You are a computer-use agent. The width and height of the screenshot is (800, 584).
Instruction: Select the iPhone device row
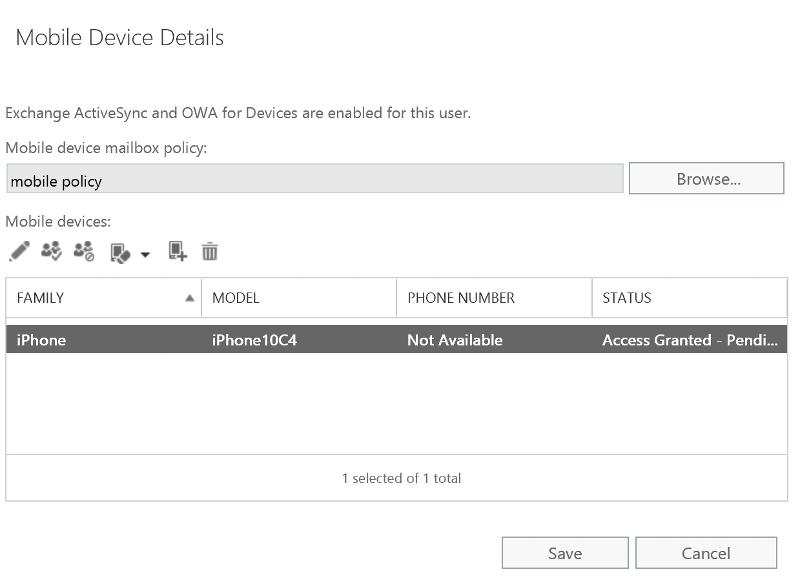[396, 340]
